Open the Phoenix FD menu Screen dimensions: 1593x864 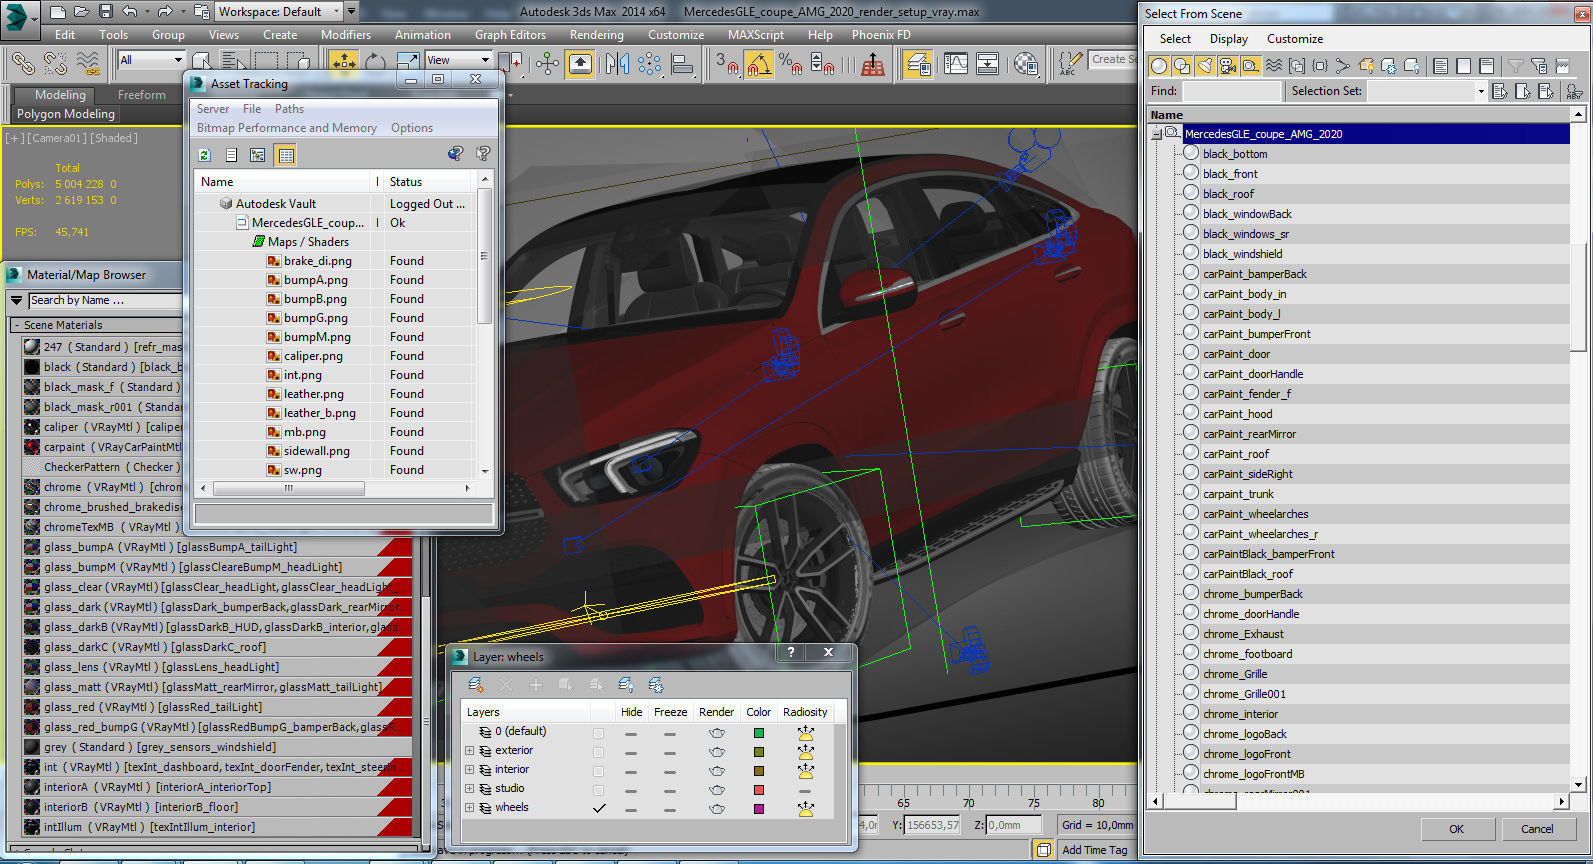[x=881, y=34]
